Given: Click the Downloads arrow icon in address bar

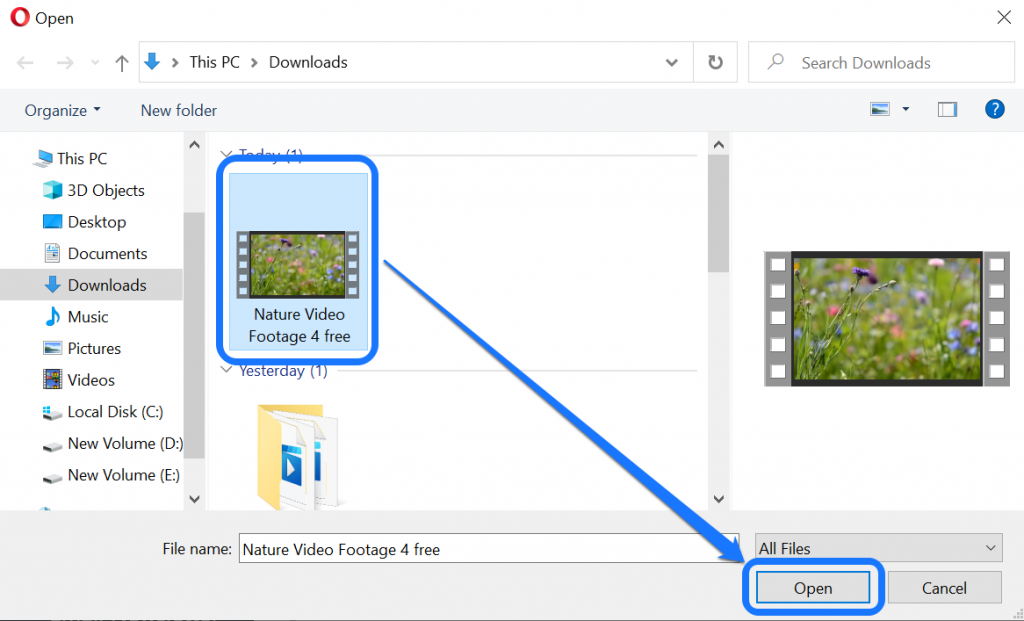Looking at the screenshot, I should click(x=152, y=62).
